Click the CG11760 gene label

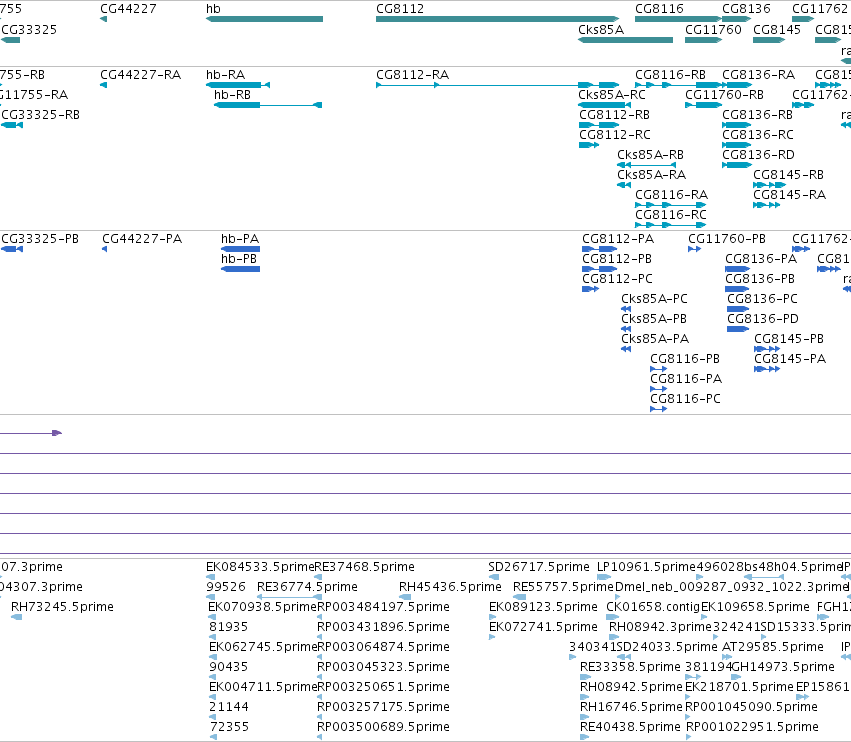(713, 29)
